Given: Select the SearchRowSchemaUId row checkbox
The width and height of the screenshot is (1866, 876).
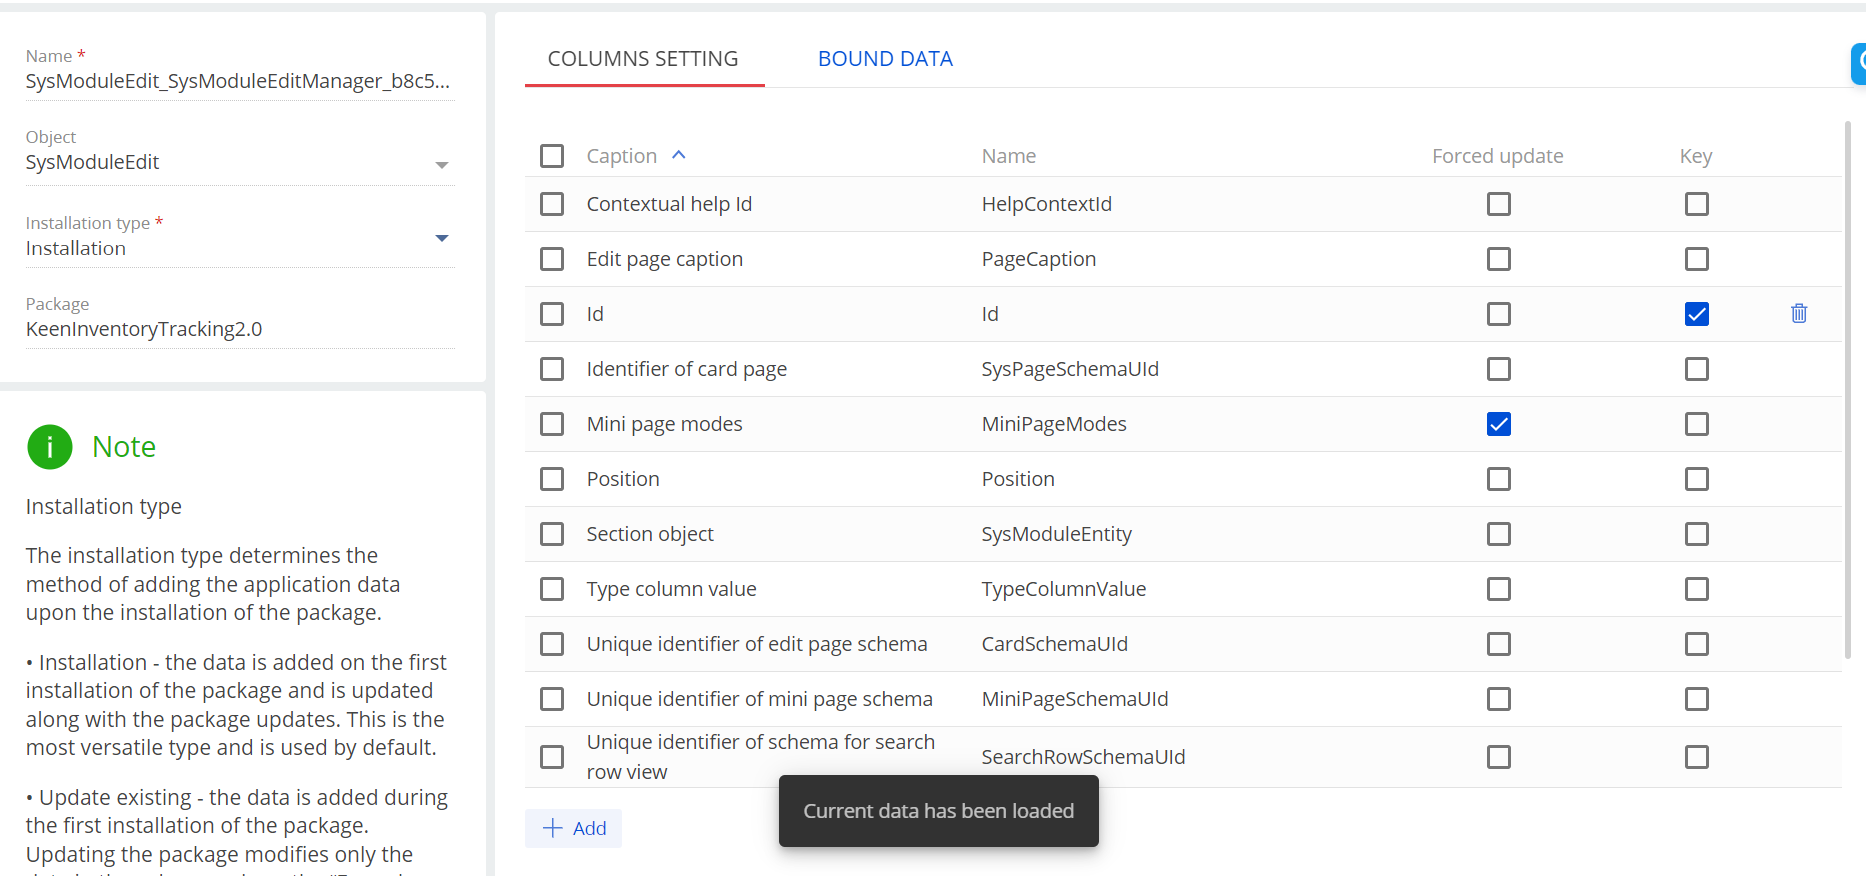Looking at the screenshot, I should point(552,757).
